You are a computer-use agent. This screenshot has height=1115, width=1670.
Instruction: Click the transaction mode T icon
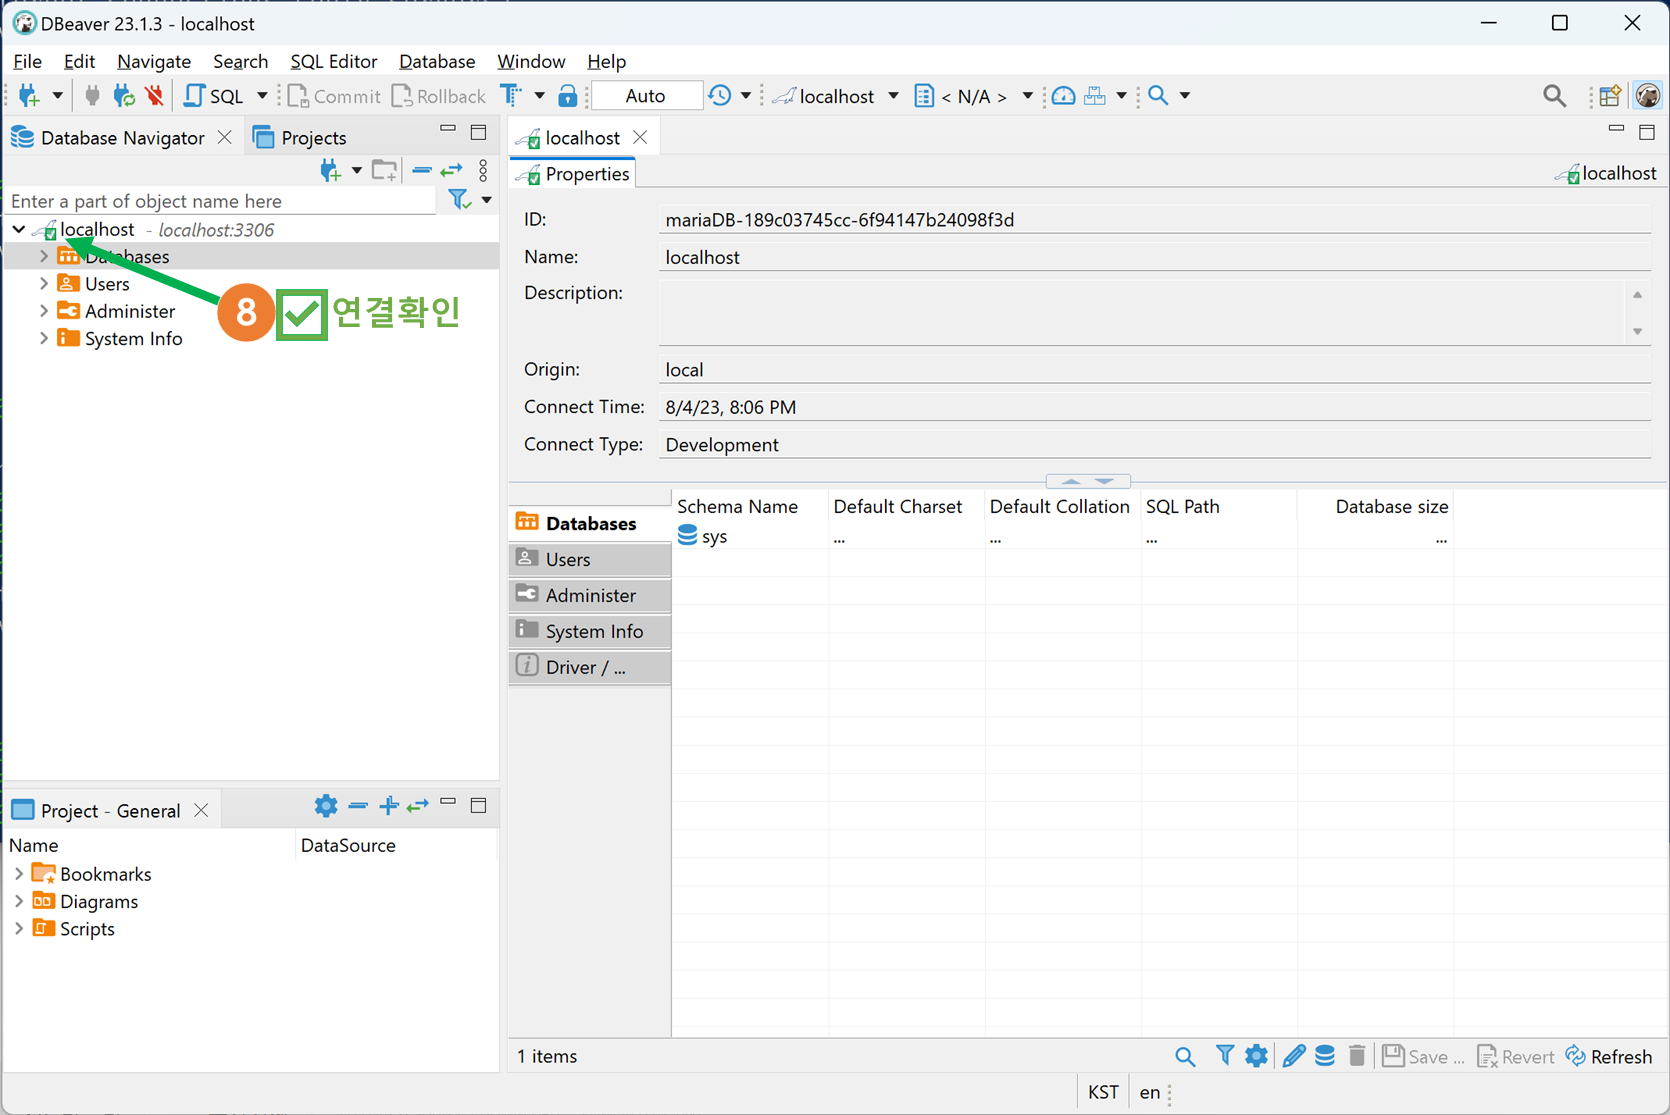point(511,96)
